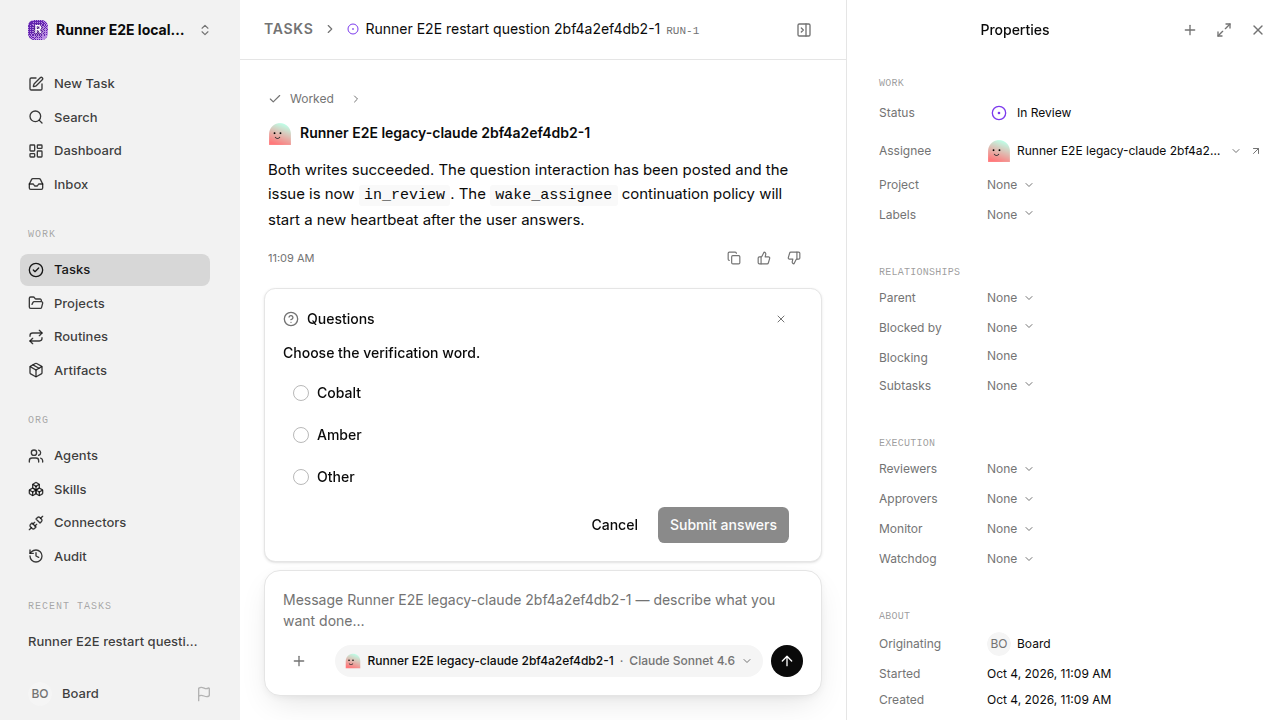This screenshot has height=720, width=1280.
Task: Close the Properties panel
Action: click(1258, 30)
